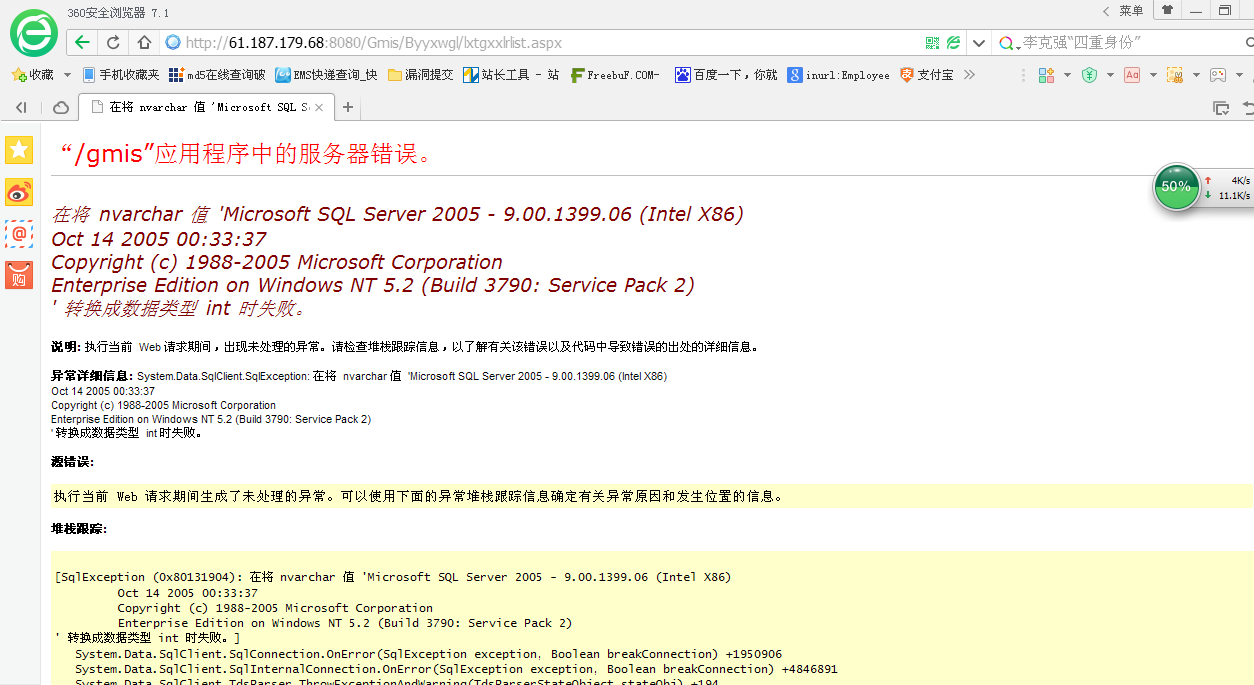Open the FreebuF.COM bookmark
The image size is (1254, 685).
click(615, 75)
